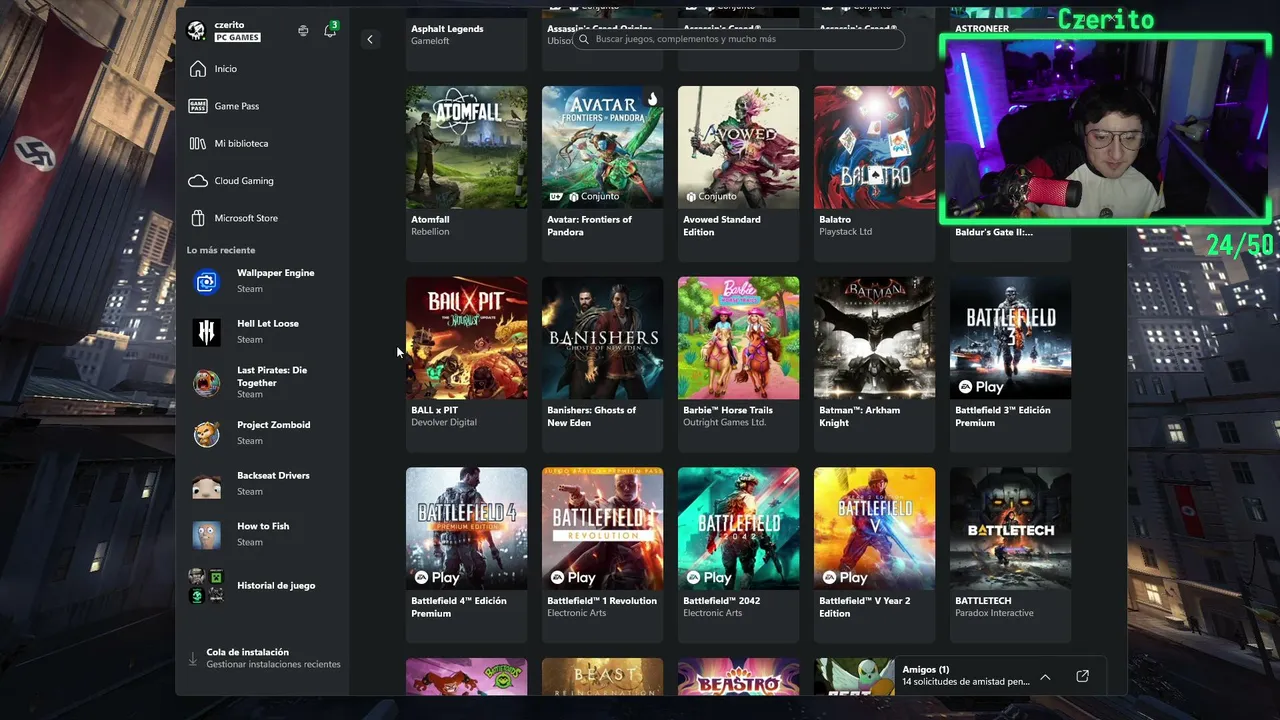Screen dimensions: 1280x720
Task: Open the Battlefield 2042 cover
Action: tap(738, 529)
